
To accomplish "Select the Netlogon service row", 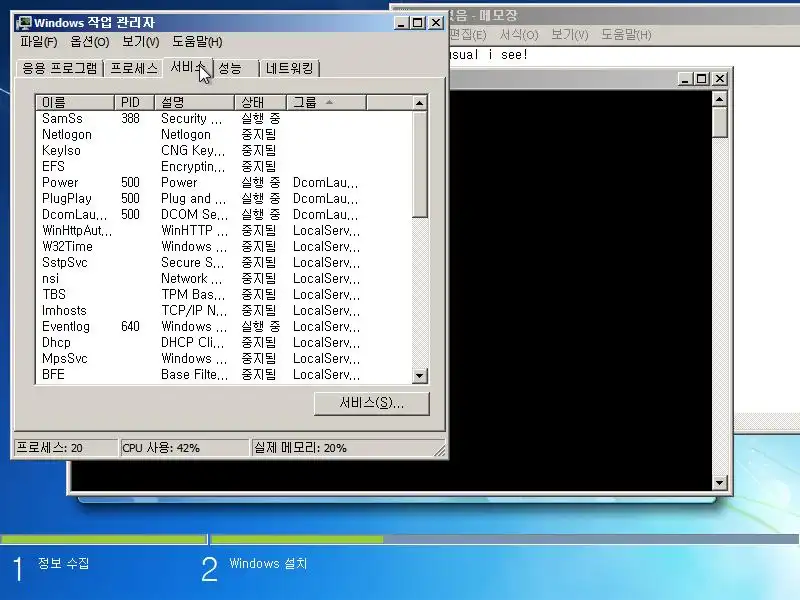I will pyautogui.click(x=224, y=135).
